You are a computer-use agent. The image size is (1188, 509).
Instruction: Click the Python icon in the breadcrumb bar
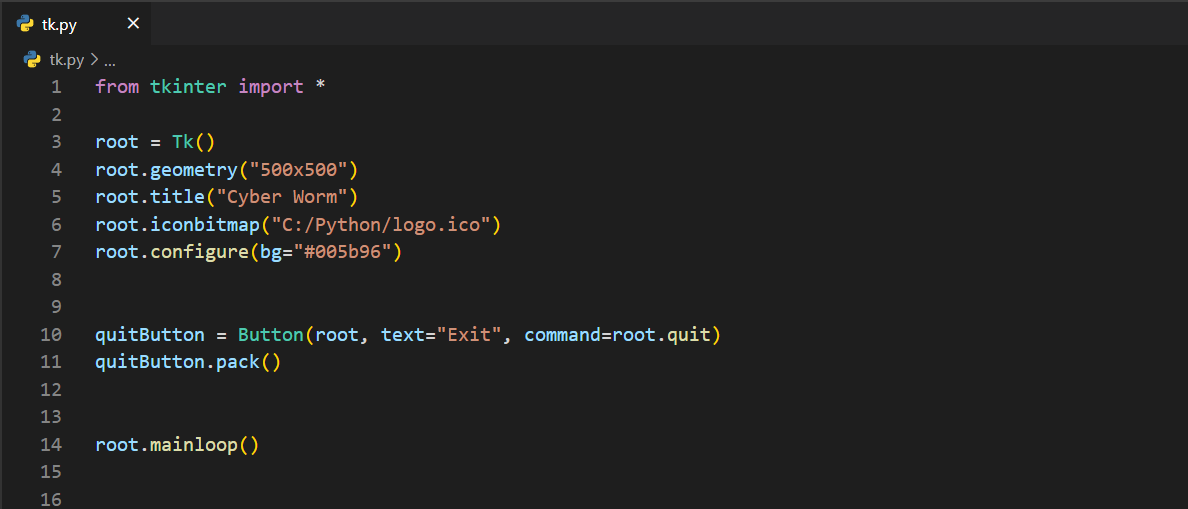32,59
